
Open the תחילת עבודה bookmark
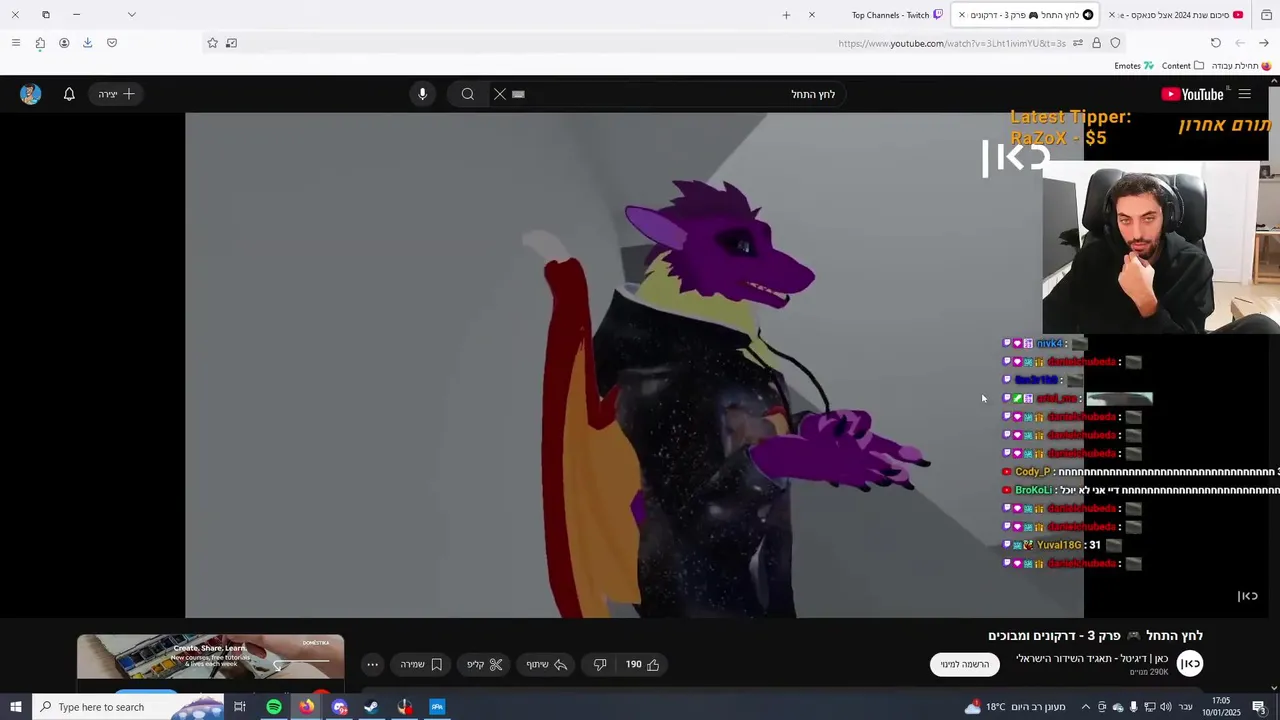(1241, 66)
